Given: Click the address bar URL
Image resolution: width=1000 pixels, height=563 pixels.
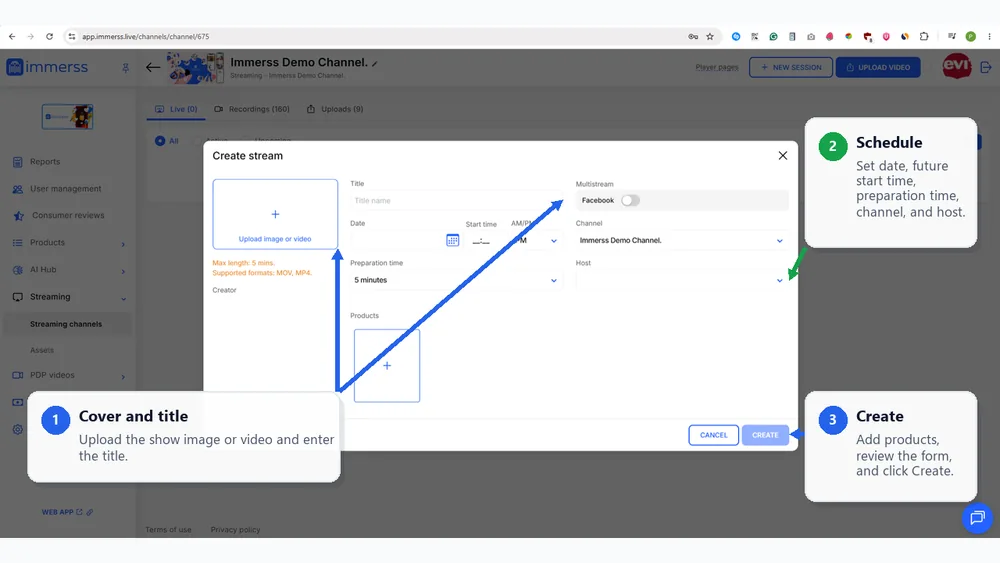Looking at the screenshot, I should pyautogui.click(x=145, y=36).
